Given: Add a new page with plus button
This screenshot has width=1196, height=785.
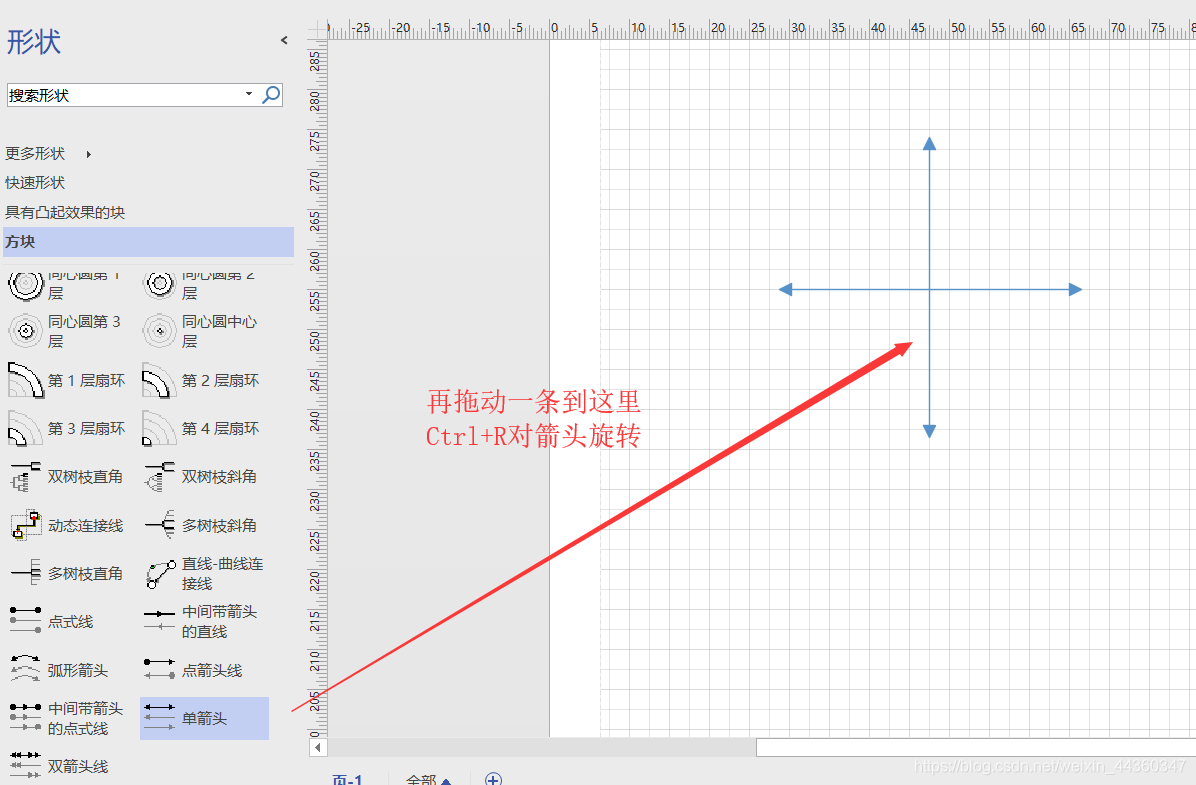Looking at the screenshot, I should [x=494, y=779].
